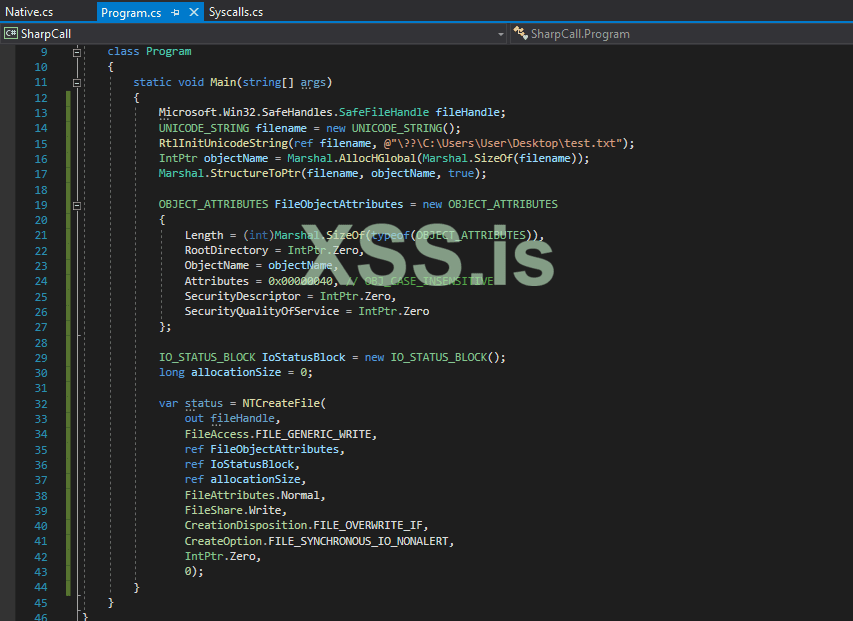Image resolution: width=853 pixels, height=621 pixels.
Task: Collapse the class Program block
Action: tap(76, 51)
